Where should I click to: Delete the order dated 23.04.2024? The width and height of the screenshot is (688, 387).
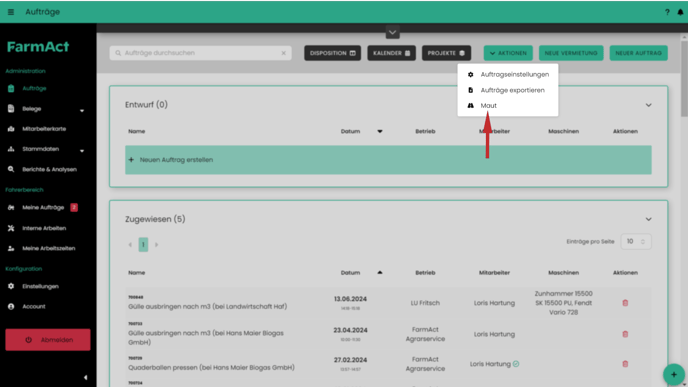pos(625,334)
